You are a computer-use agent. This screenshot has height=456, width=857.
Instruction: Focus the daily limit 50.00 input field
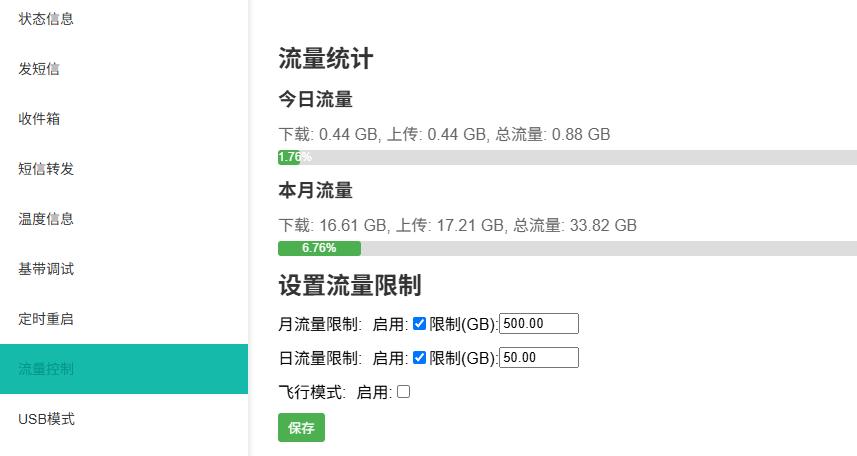click(539, 358)
